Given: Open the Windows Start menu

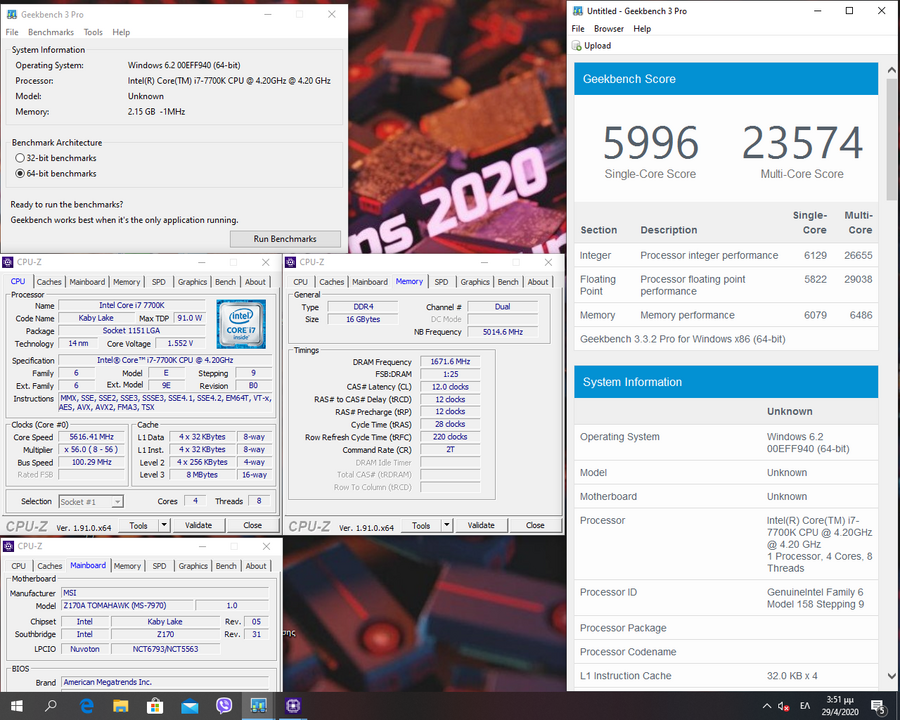Looking at the screenshot, I should pyautogui.click(x=16, y=706).
